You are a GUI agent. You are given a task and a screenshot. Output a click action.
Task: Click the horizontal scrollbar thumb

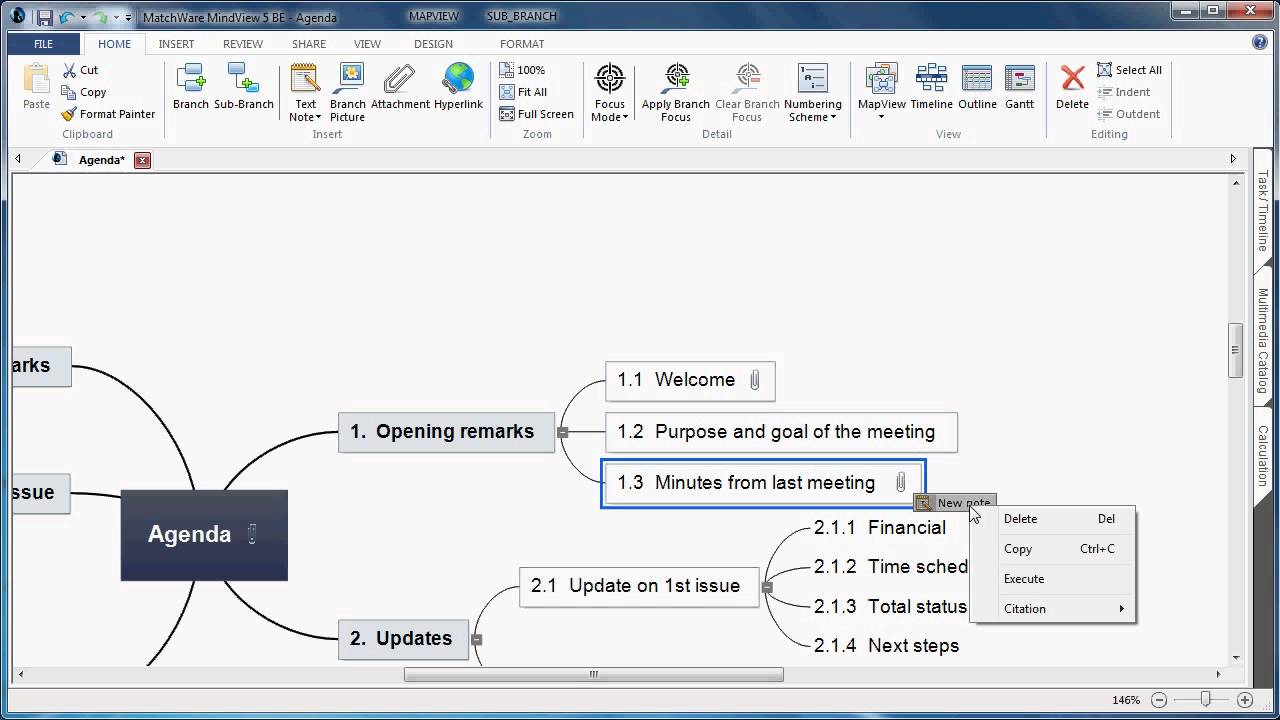[x=593, y=674]
